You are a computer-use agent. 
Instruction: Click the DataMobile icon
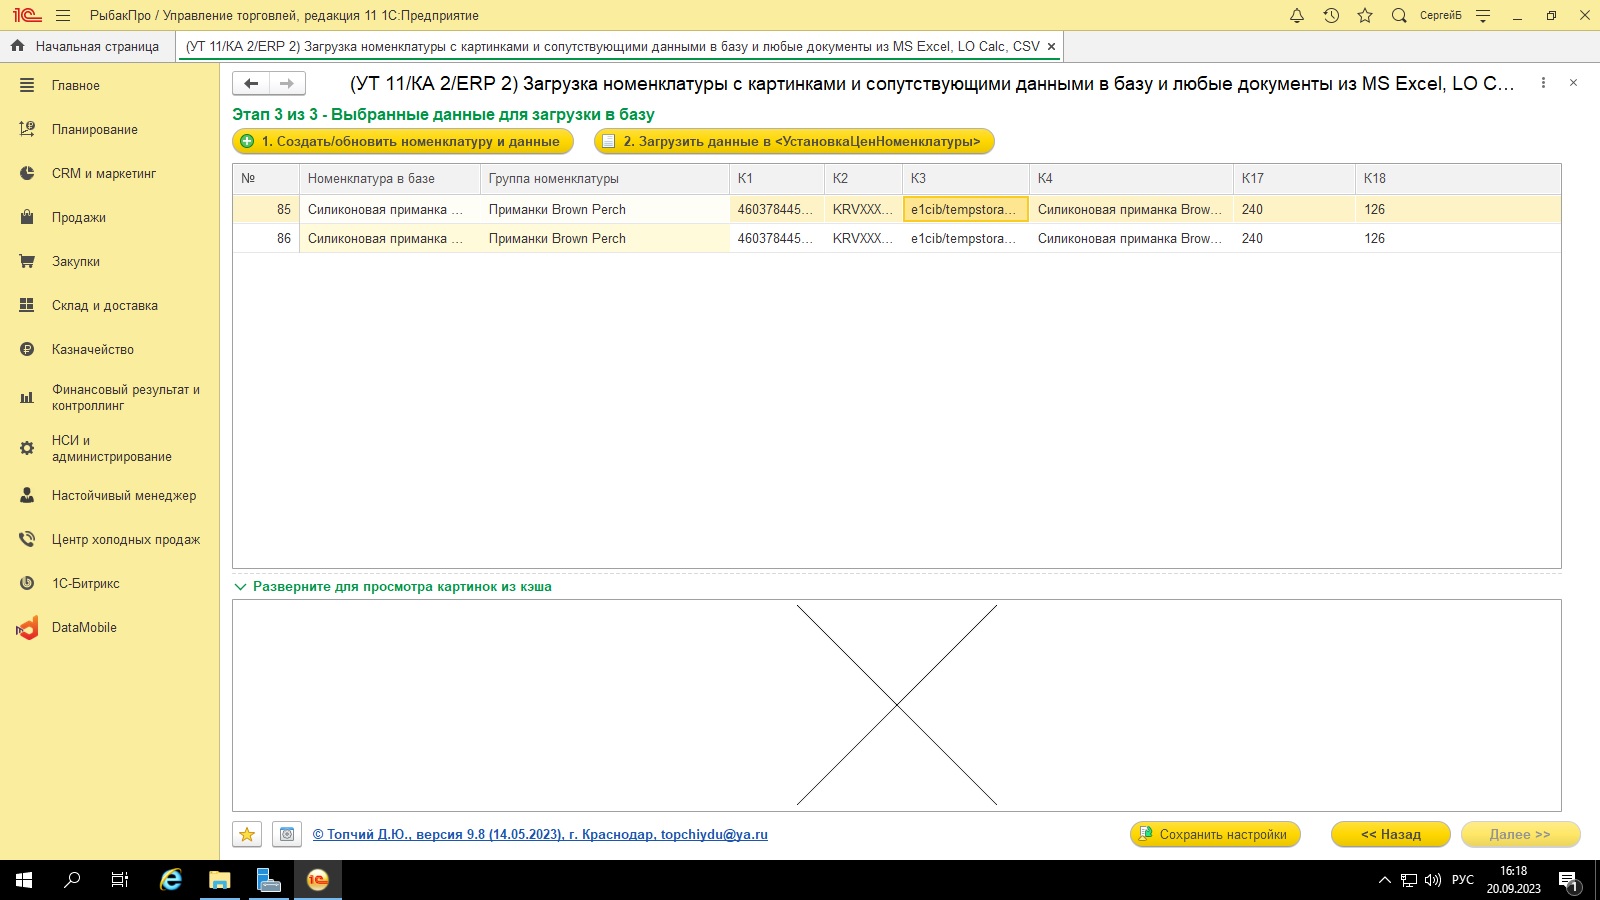coord(27,628)
